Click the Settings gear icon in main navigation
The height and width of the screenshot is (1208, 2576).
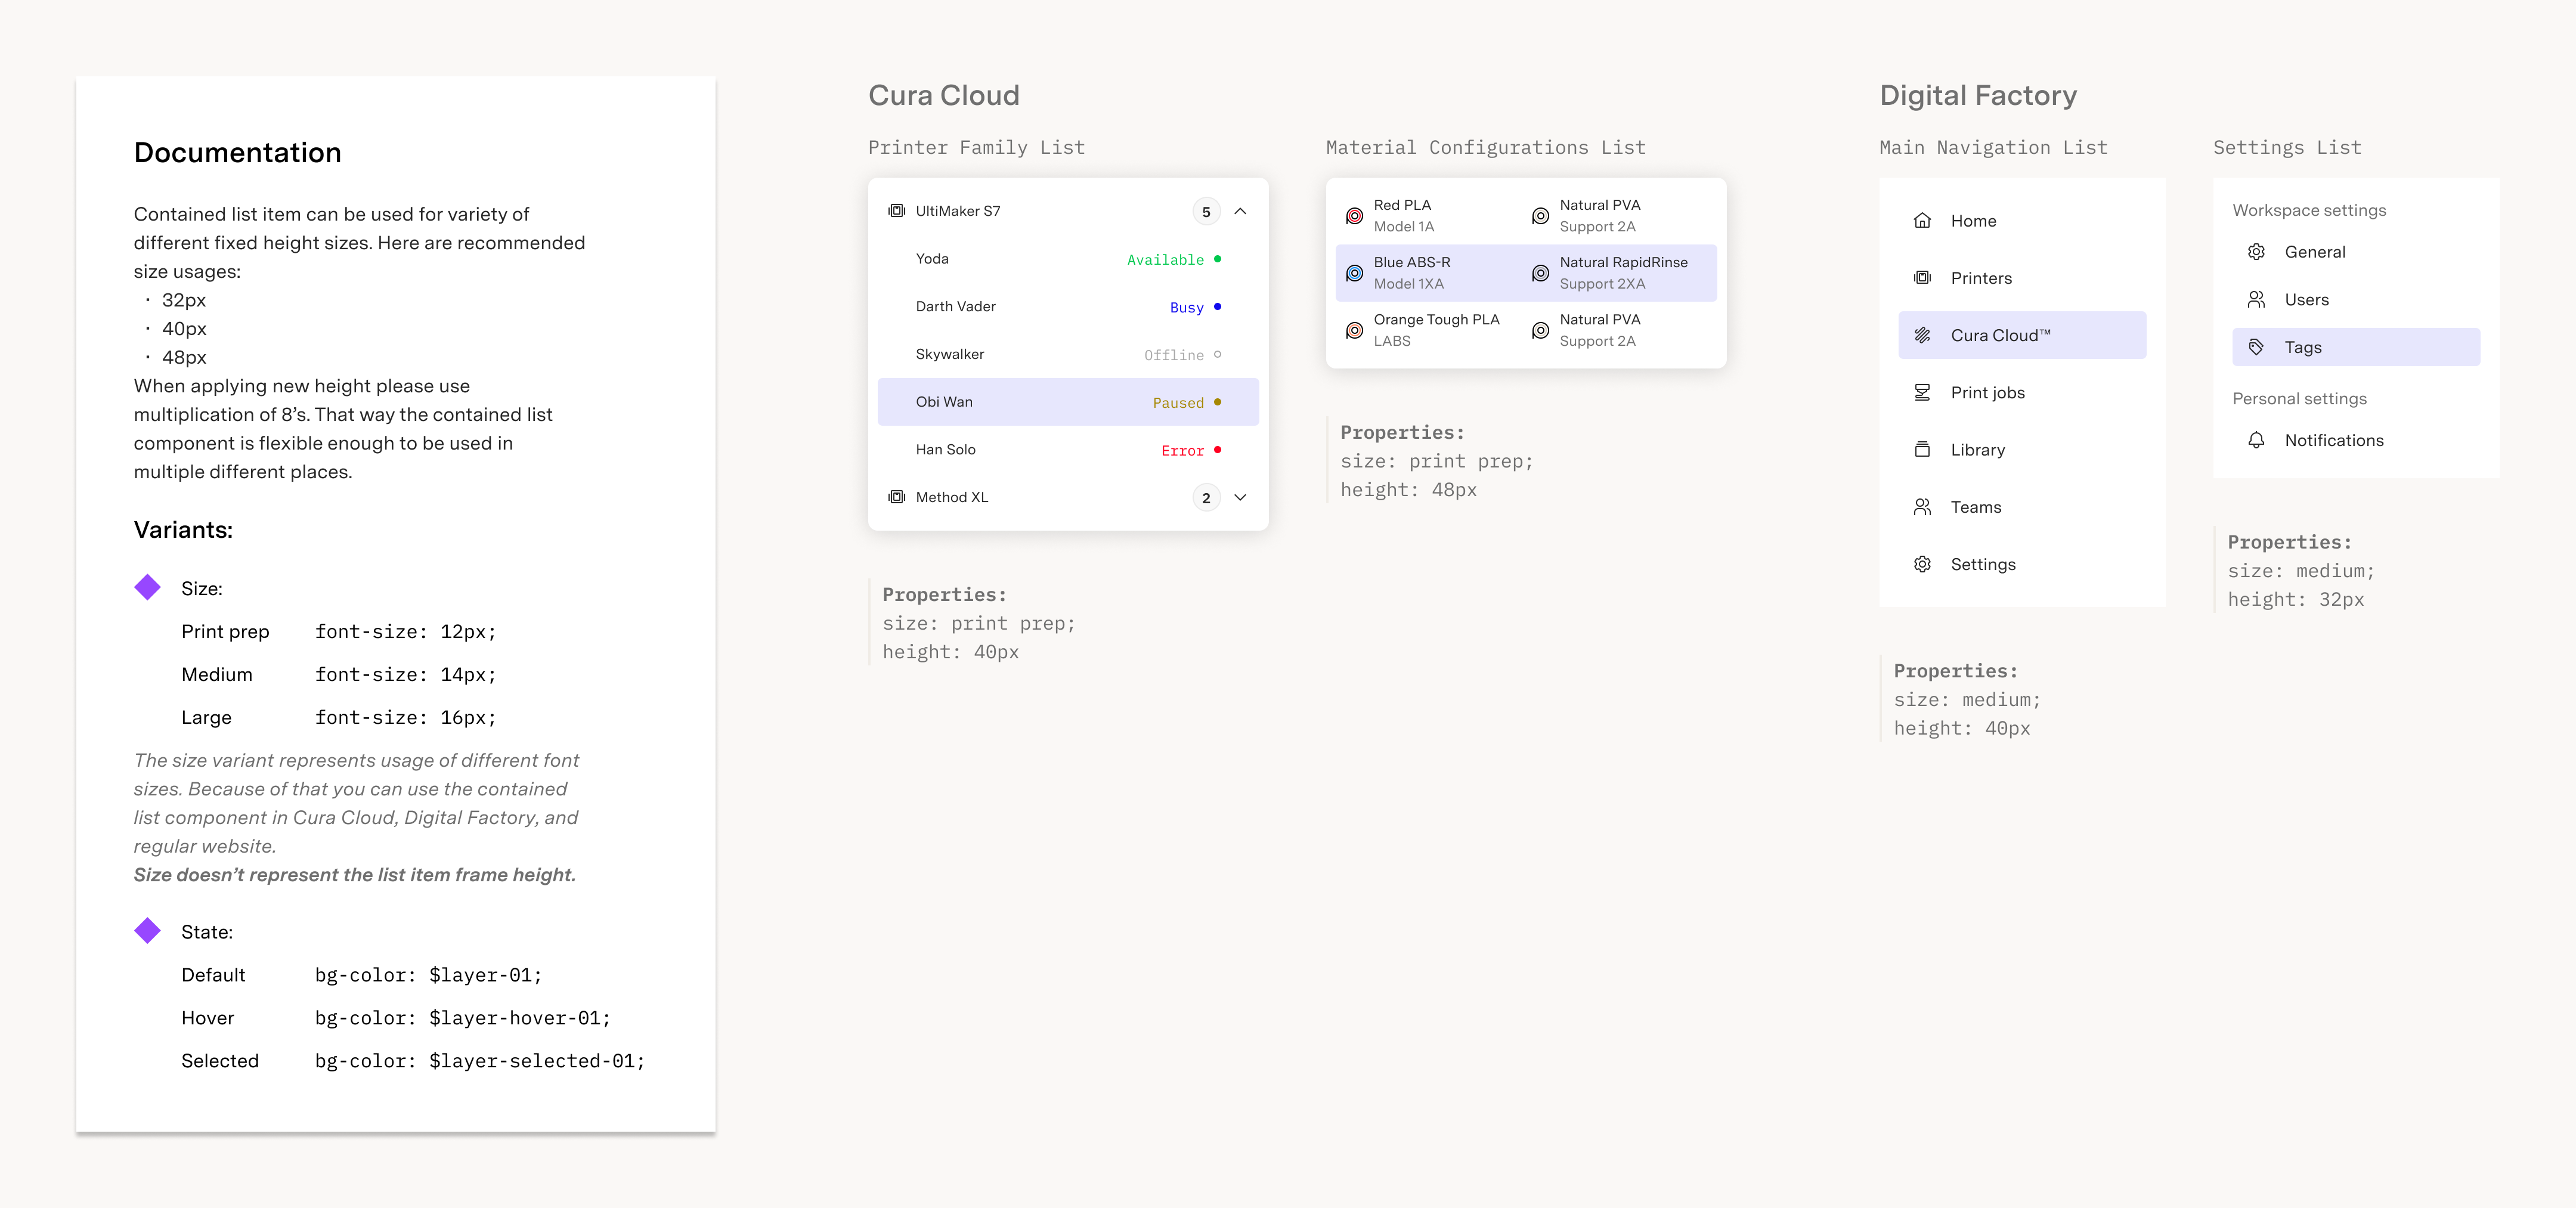pos(1922,564)
